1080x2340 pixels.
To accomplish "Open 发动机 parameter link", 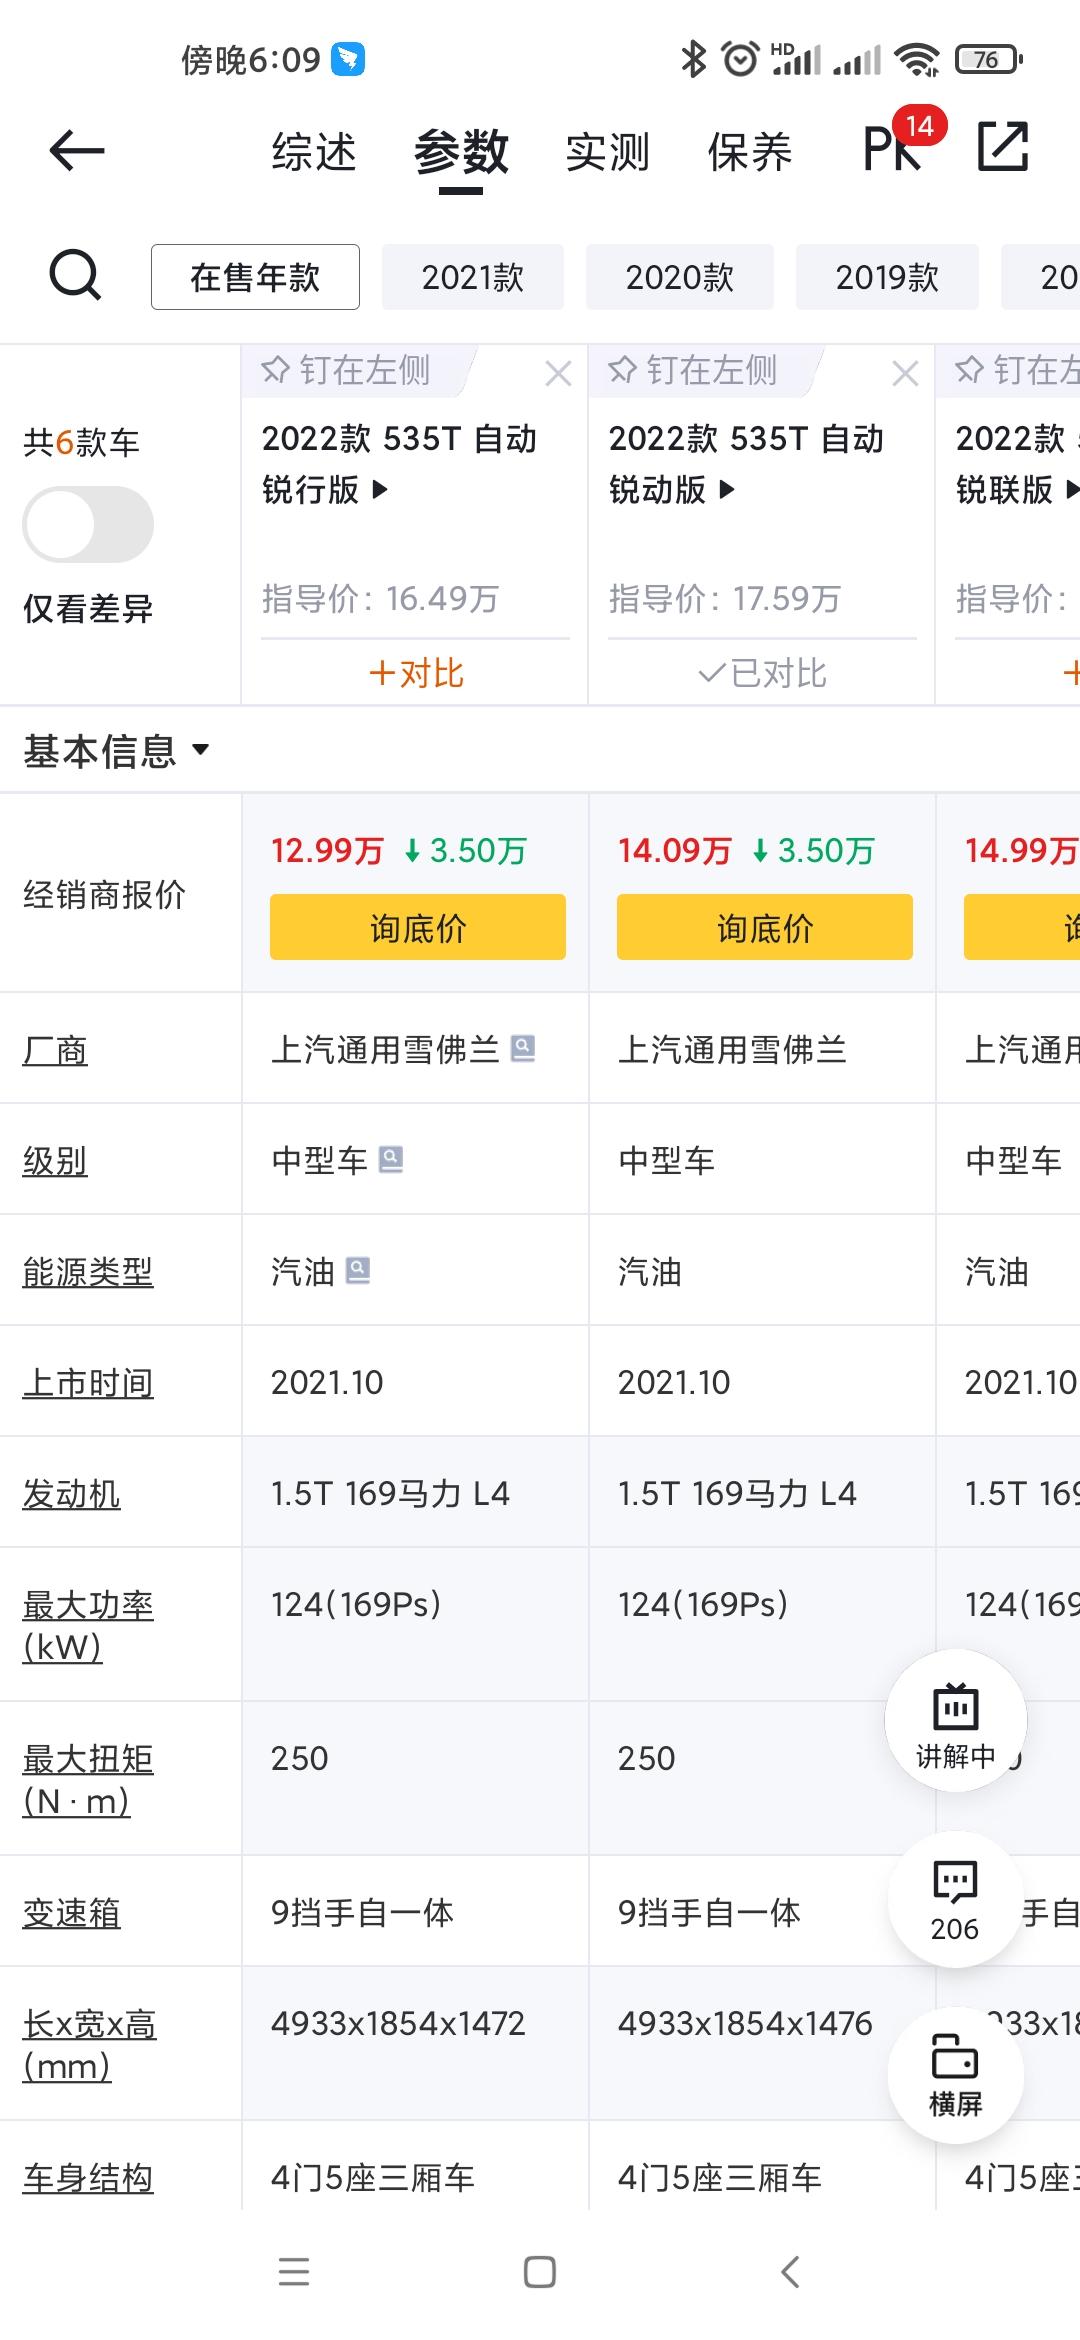I will (71, 1494).
